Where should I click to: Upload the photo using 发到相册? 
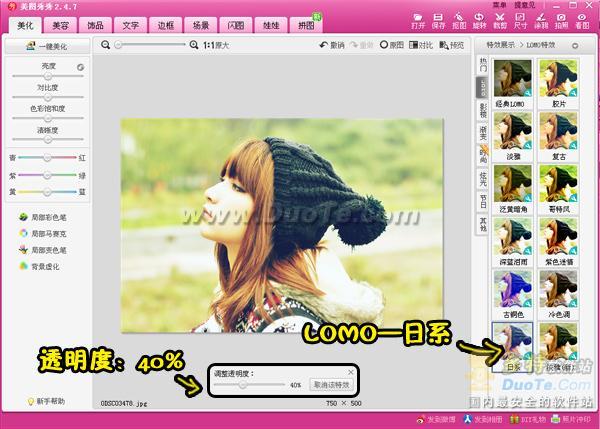coord(483,419)
